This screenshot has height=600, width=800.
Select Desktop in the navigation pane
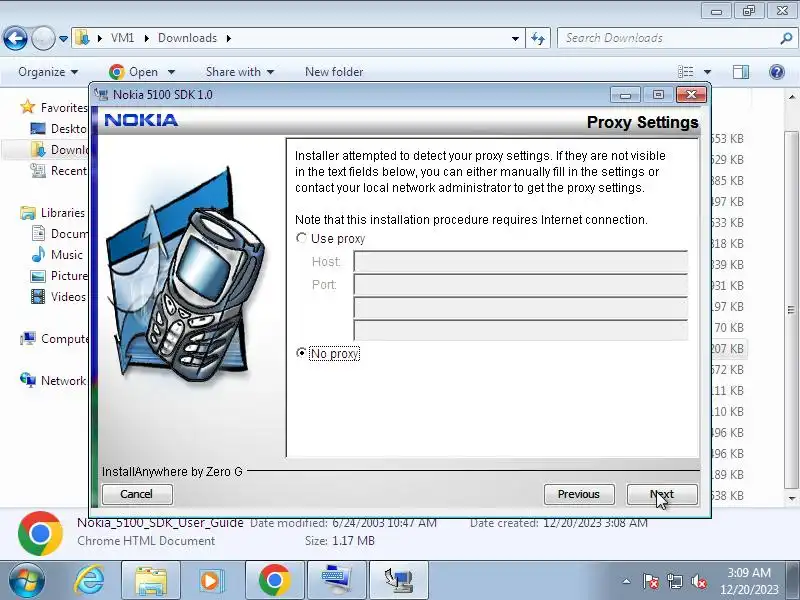(58, 129)
